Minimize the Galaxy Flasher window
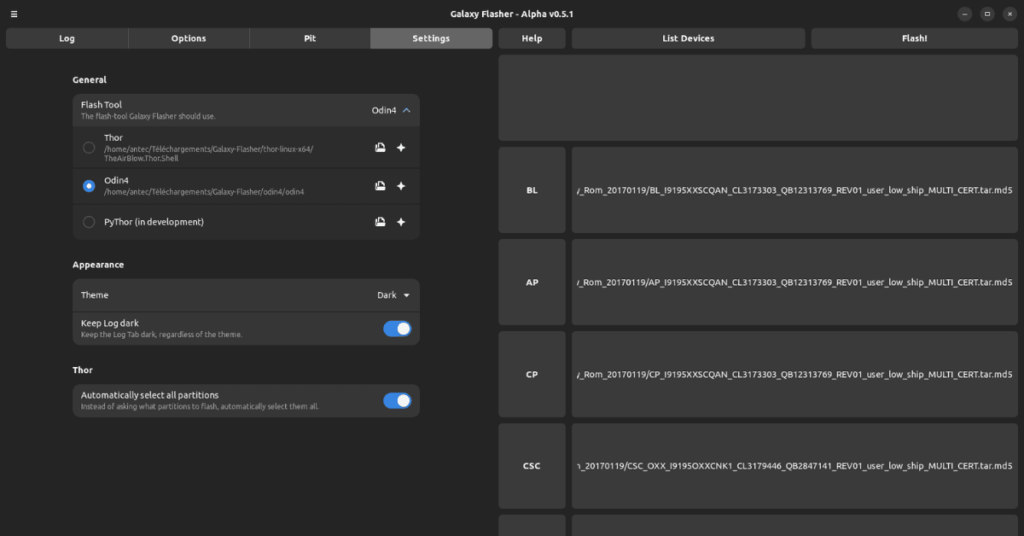The height and width of the screenshot is (536, 1024). point(965,14)
